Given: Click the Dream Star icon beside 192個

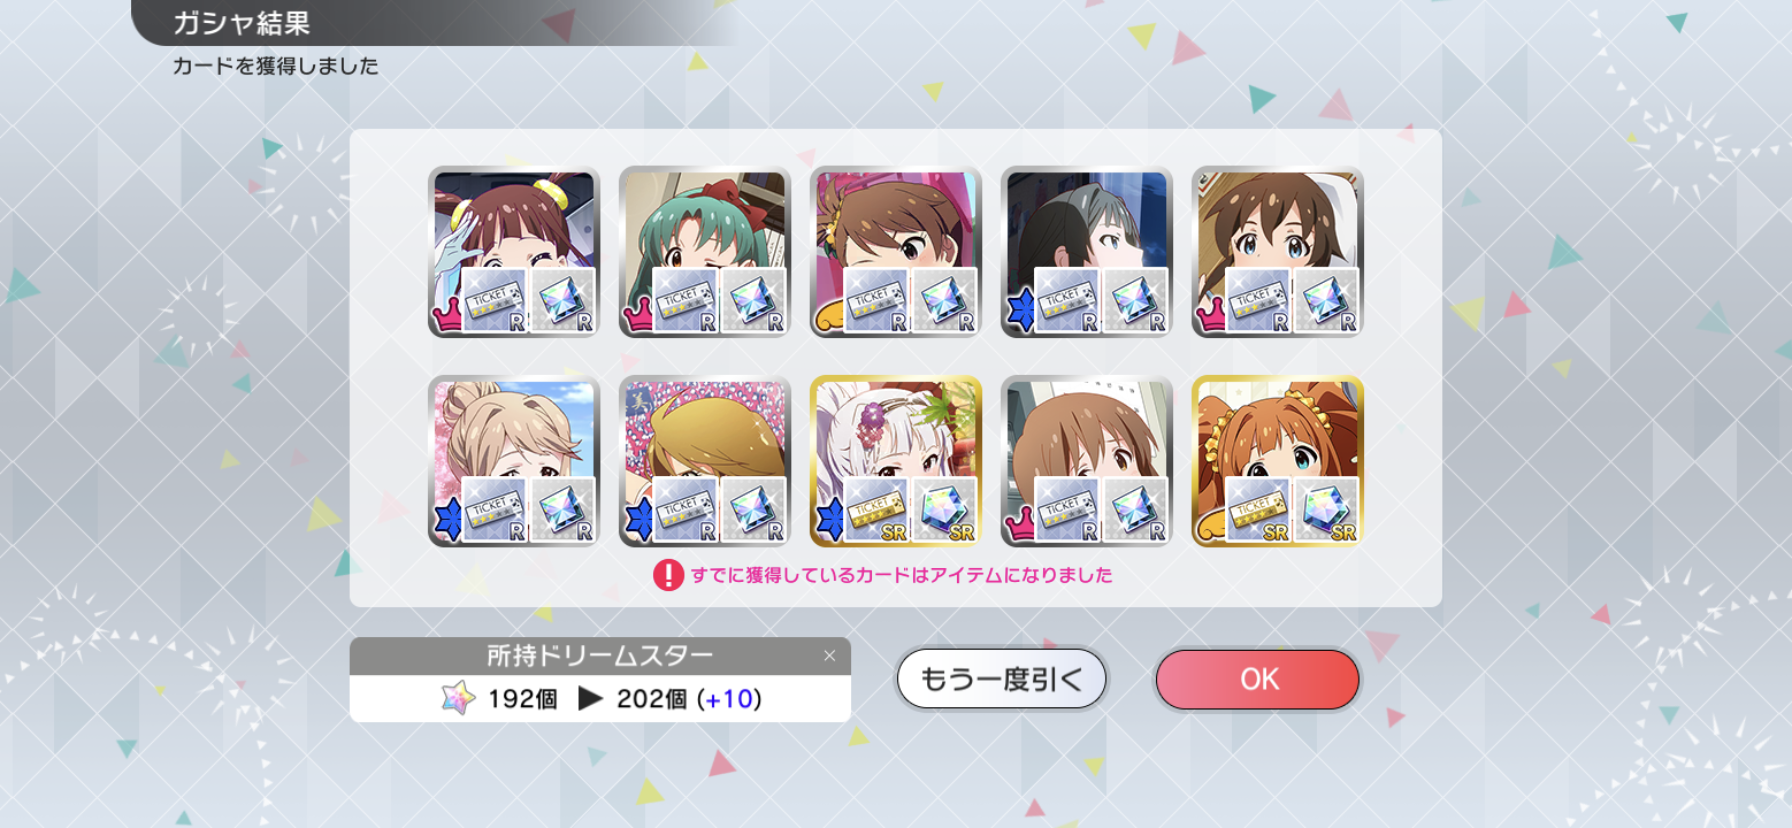Looking at the screenshot, I should click(458, 698).
